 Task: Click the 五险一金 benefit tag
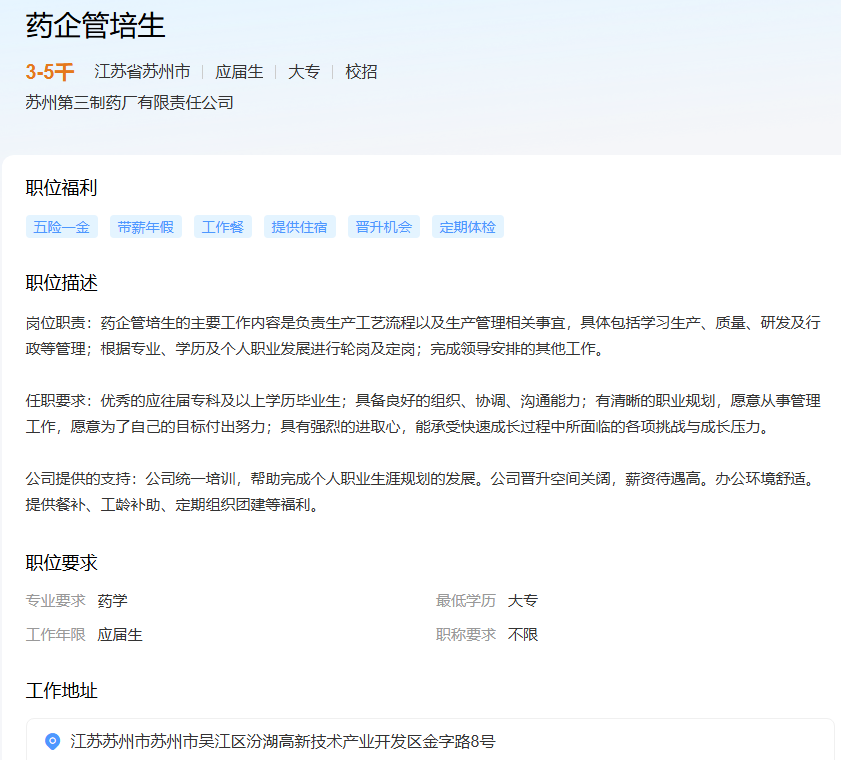(62, 227)
